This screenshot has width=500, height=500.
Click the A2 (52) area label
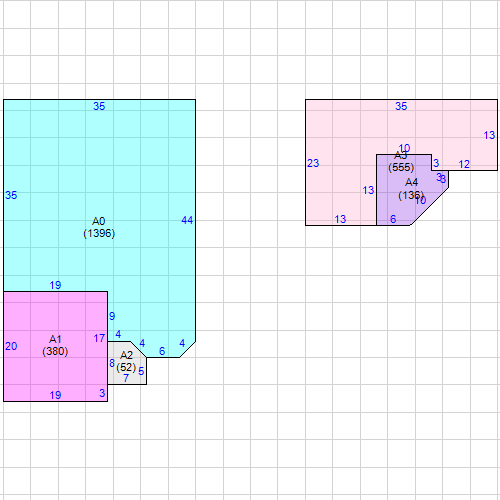126,361
